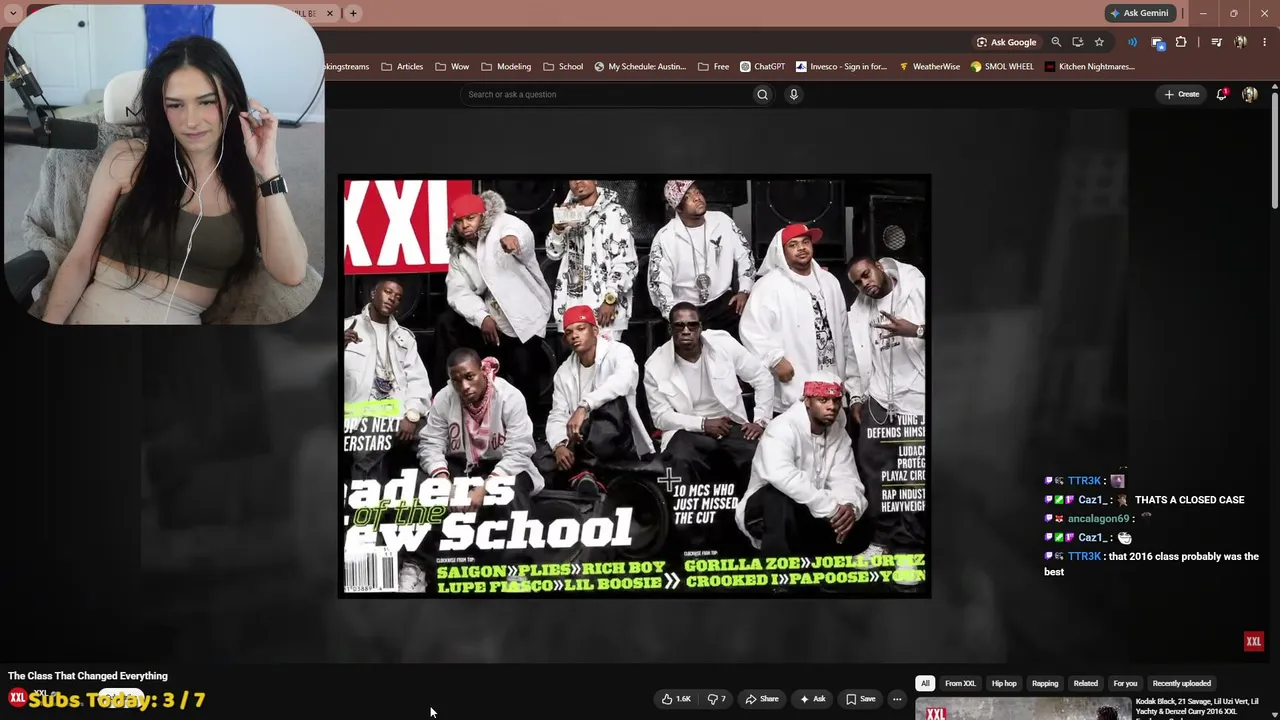Open the WeatherWise bookmark
The height and width of the screenshot is (720, 1280).
[x=929, y=67]
